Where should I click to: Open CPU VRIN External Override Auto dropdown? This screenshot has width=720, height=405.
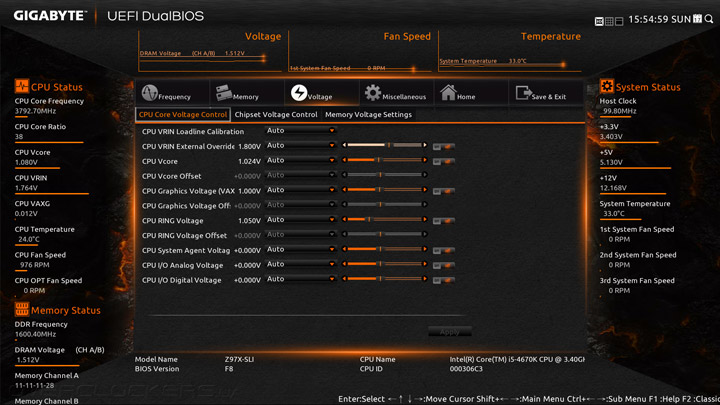[300, 146]
